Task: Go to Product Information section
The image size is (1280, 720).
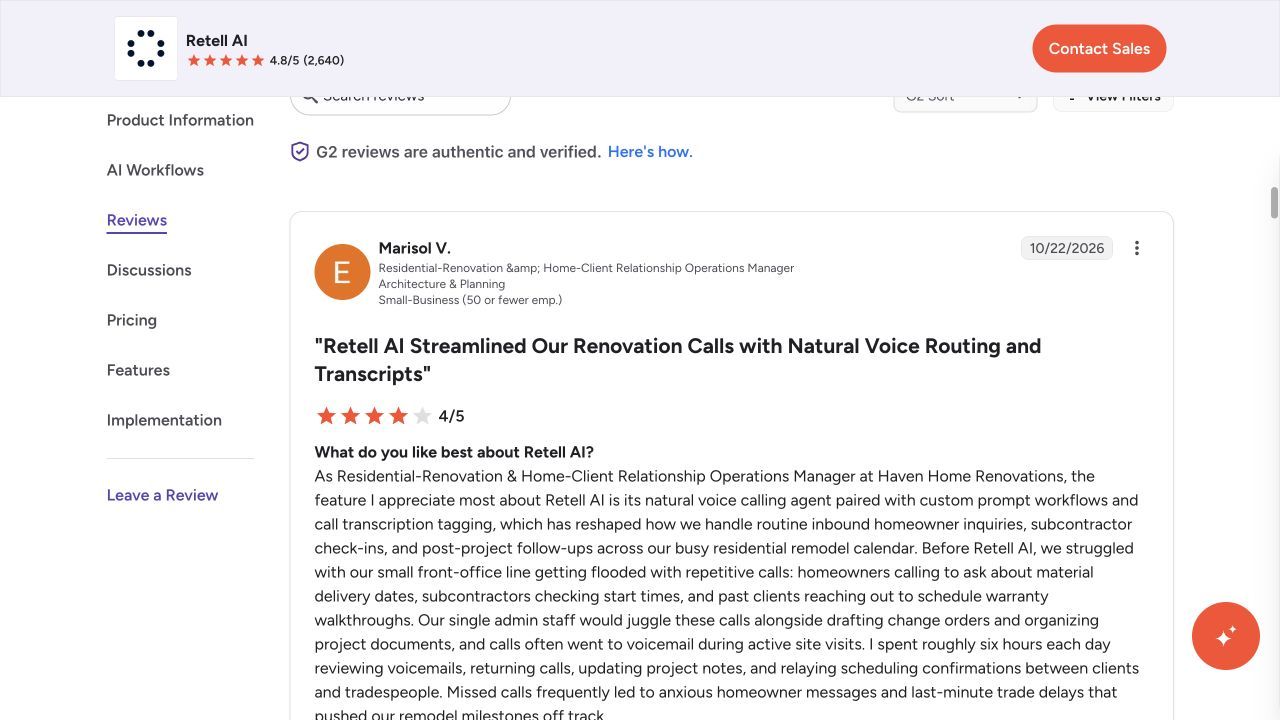Action: pyautogui.click(x=180, y=120)
